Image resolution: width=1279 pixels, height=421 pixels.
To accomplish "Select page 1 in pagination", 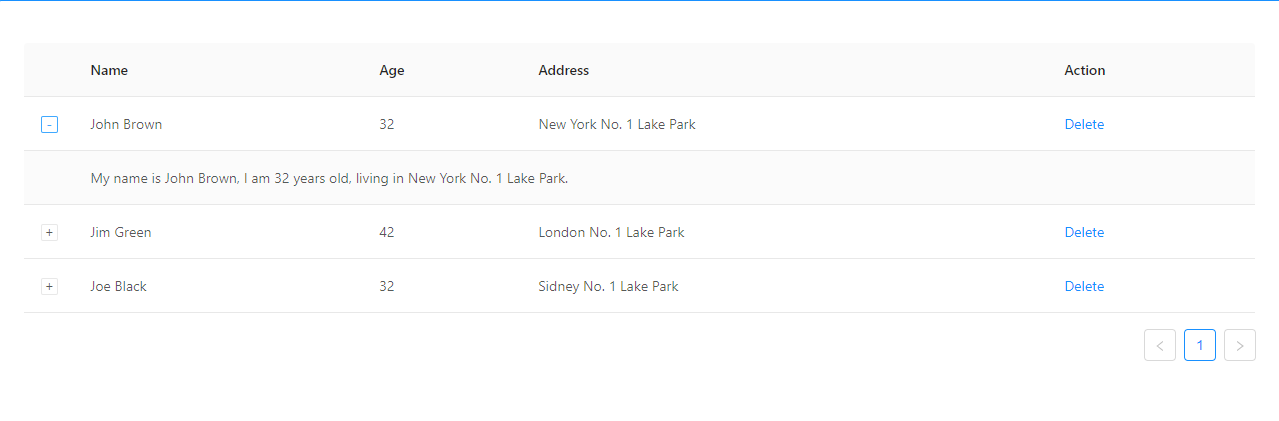I will coord(1200,345).
